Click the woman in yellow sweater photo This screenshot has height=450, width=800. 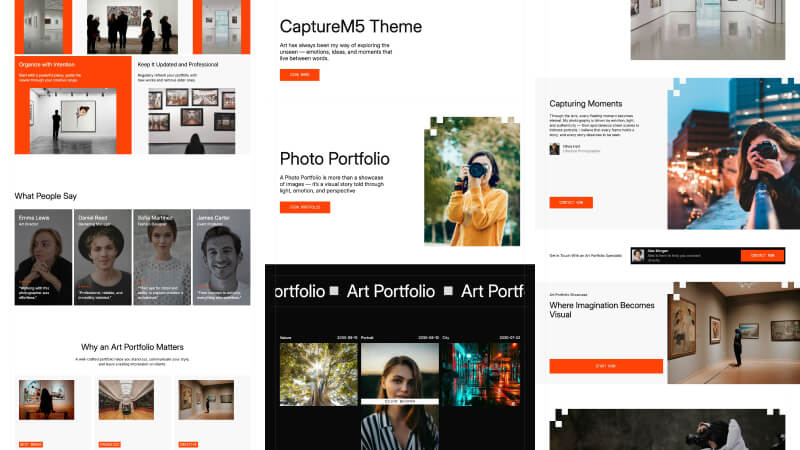point(472,185)
